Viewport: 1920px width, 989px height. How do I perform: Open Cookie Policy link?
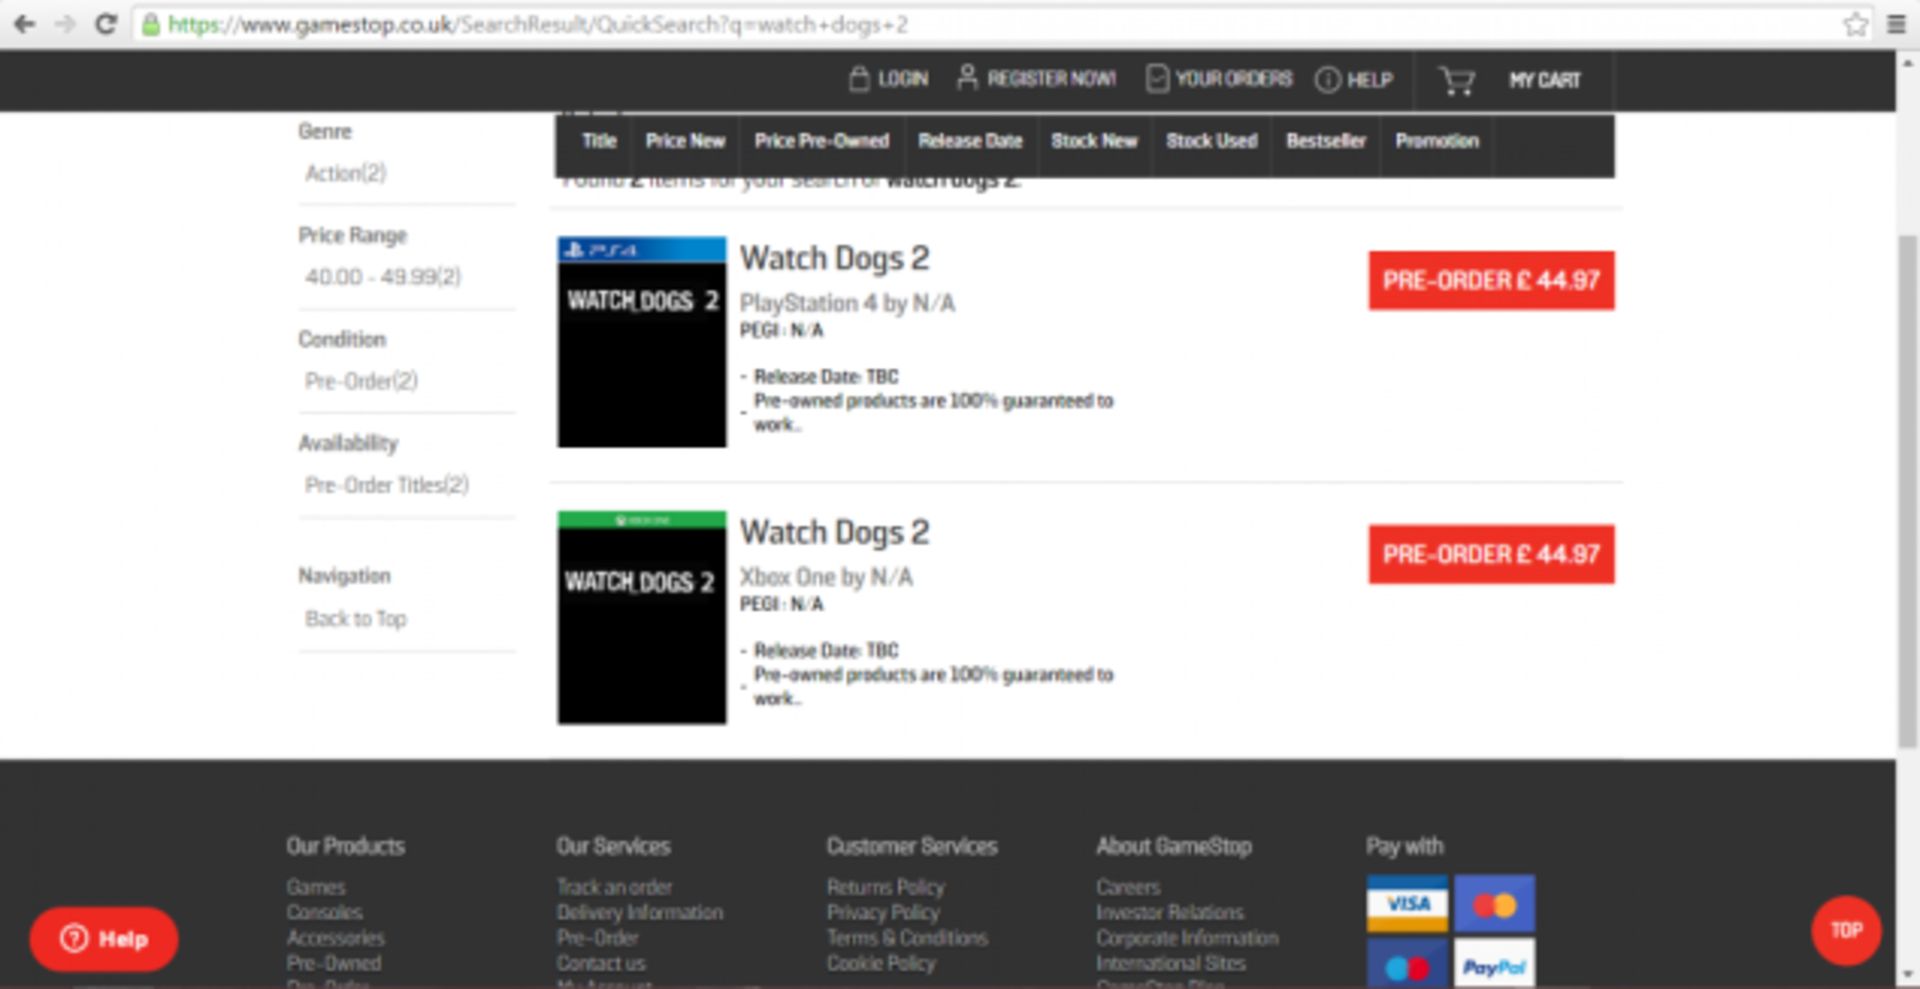click(x=881, y=963)
